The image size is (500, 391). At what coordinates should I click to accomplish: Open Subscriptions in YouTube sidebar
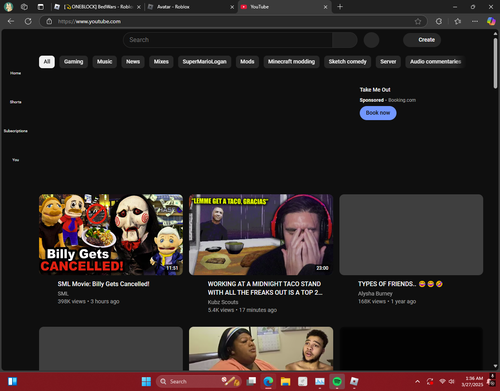[15, 131]
